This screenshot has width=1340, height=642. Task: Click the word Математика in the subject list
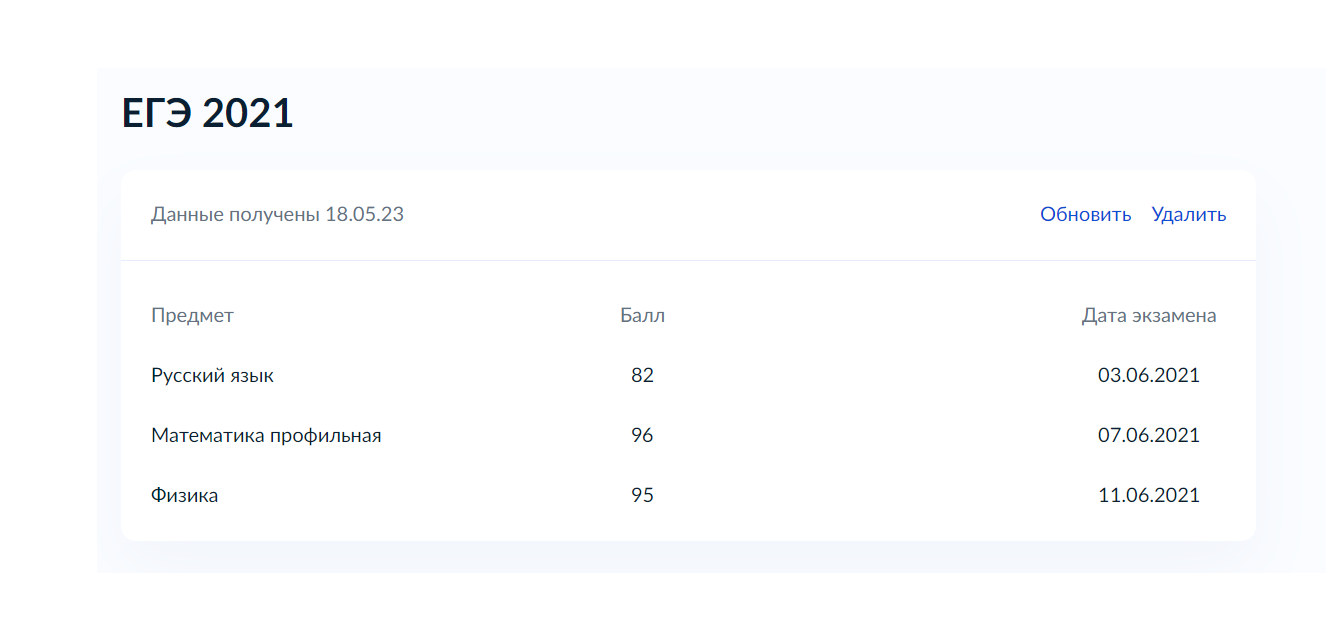pyautogui.click(x=208, y=436)
